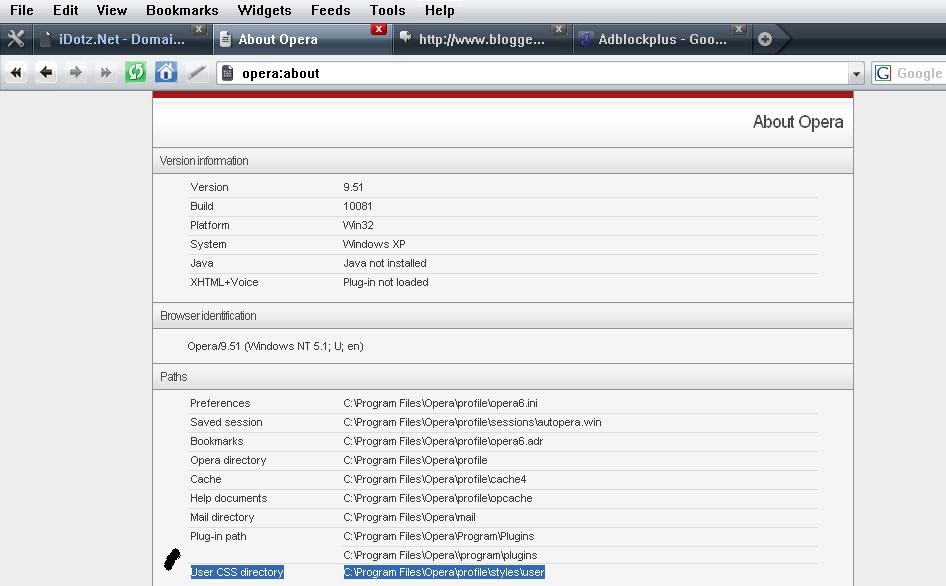Go back with the Back arrow
Screen dimensions: 946x586
(46, 73)
